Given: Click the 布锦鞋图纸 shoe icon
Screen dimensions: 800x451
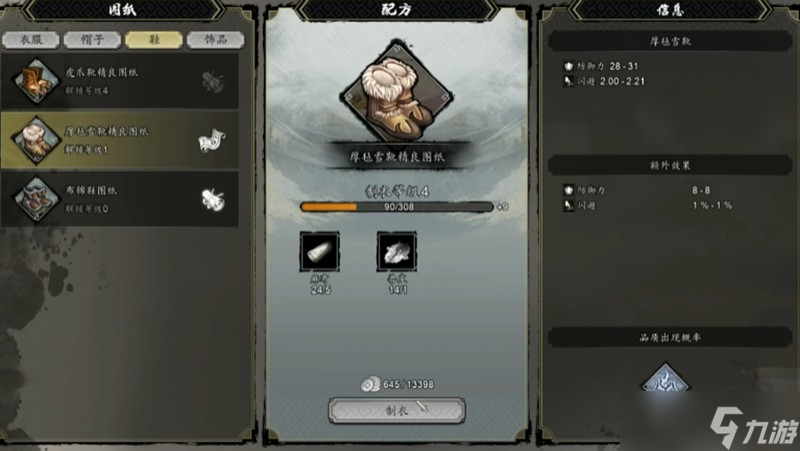Looking at the screenshot, I should (36, 198).
